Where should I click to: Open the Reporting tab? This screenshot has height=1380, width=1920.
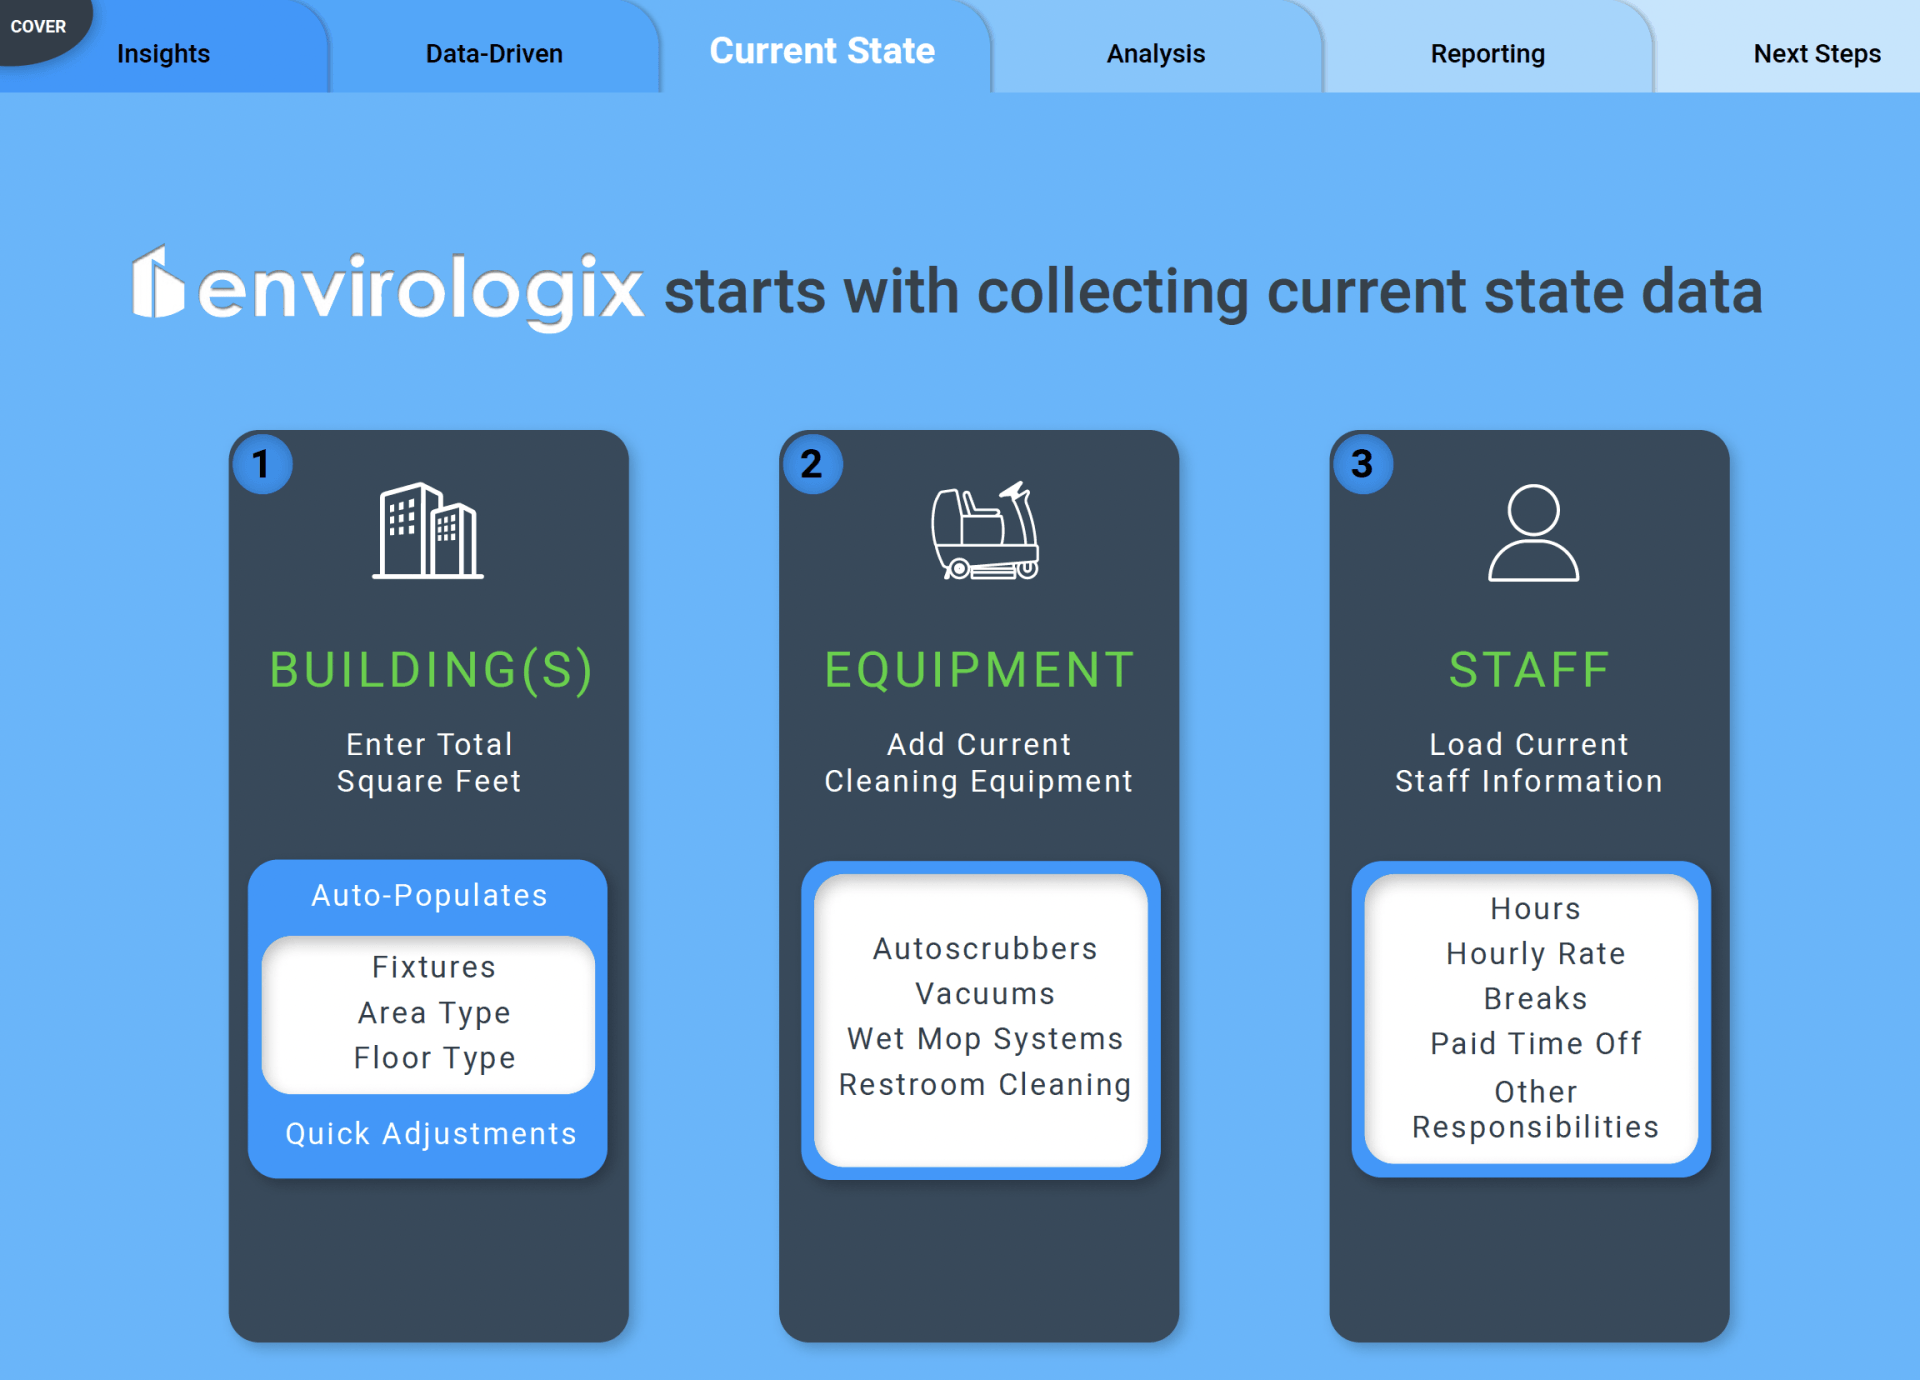1487,54
